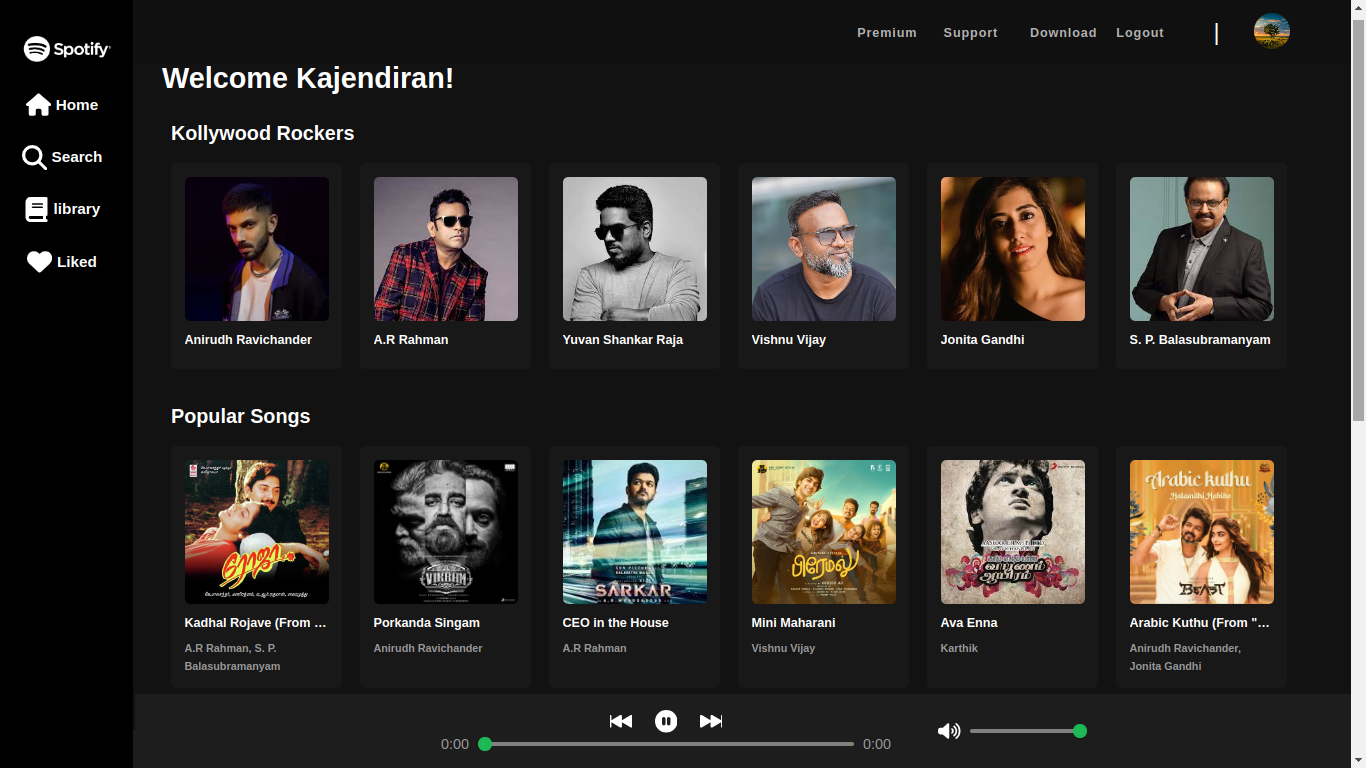The width and height of the screenshot is (1366, 768).
Task: Skip to the next track
Action: [x=711, y=720]
